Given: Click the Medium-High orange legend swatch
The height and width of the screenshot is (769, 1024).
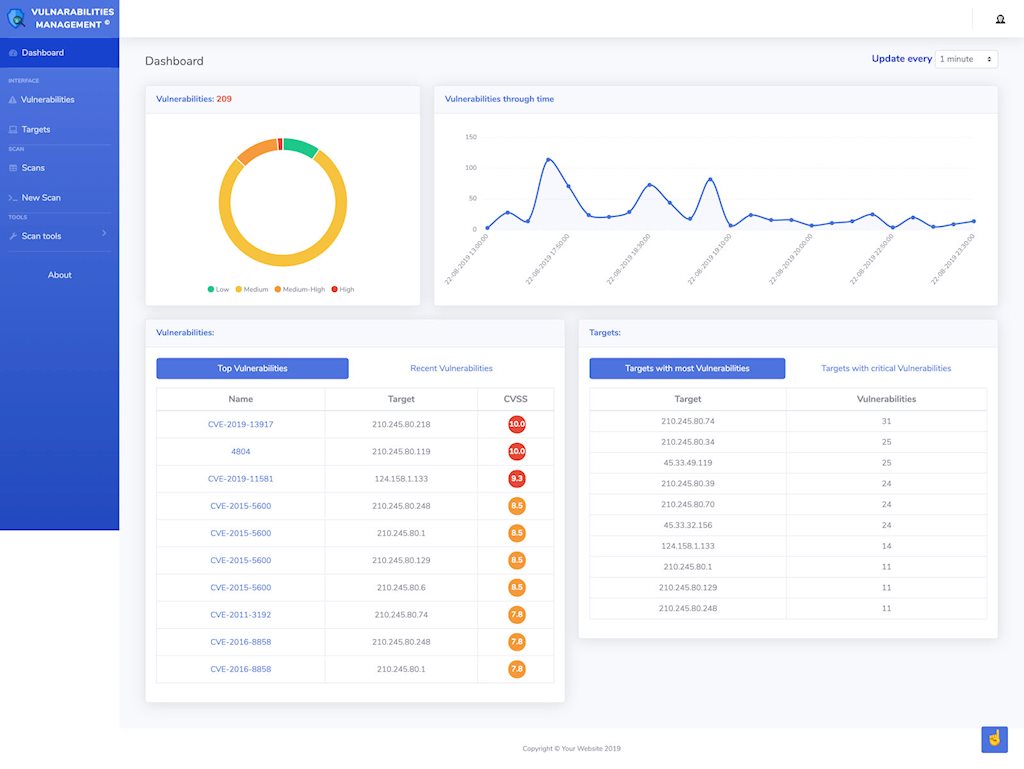Looking at the screenshot, I should tap(278, 289).
